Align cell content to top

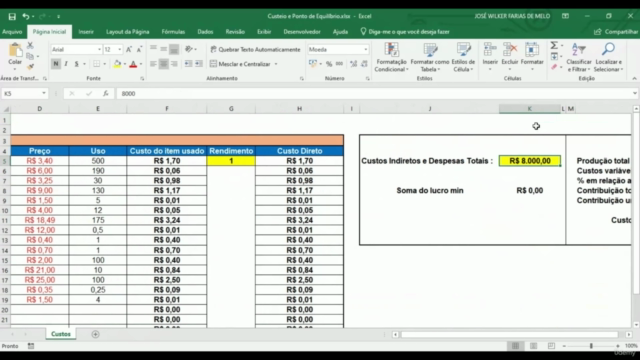tap(153, 49)
